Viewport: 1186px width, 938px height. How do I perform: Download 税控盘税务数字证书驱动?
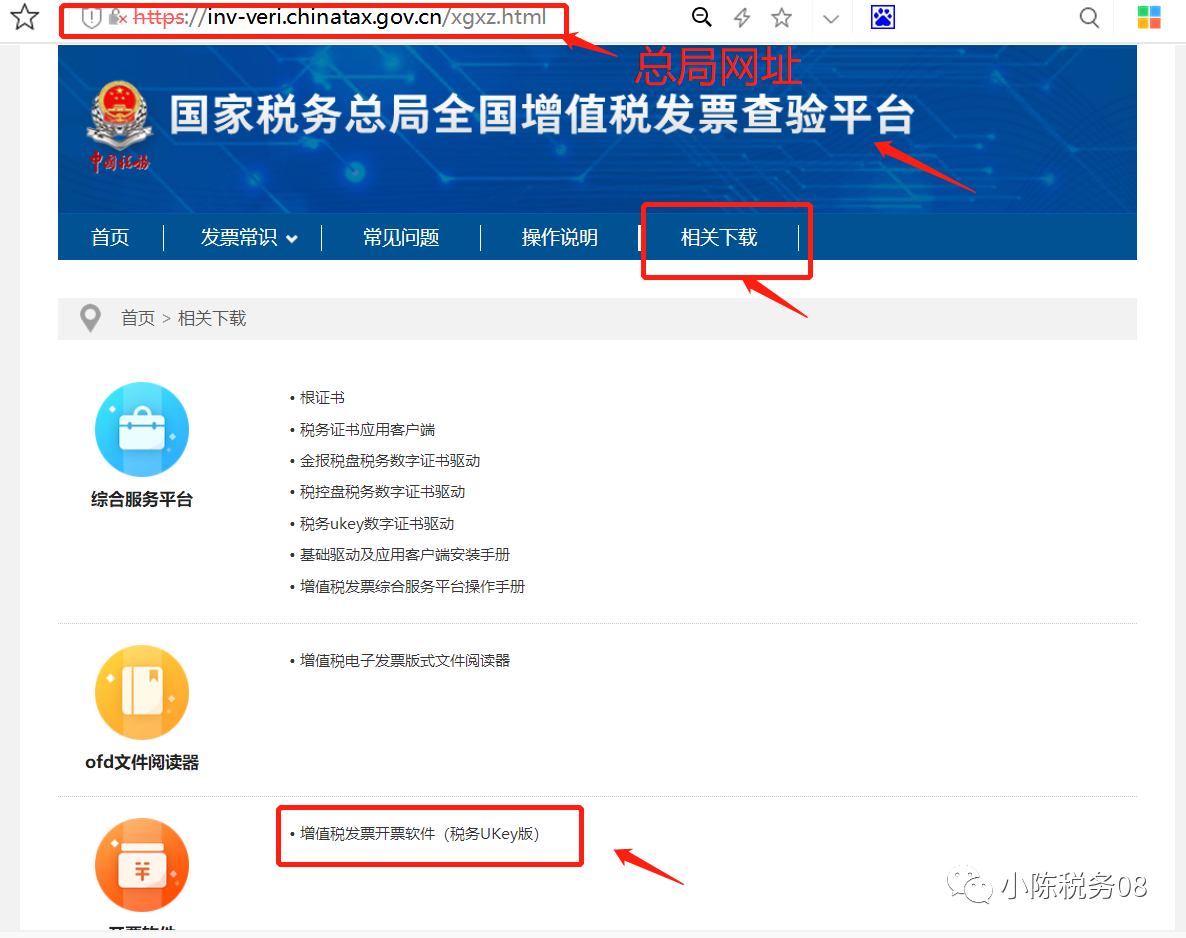pyautogui.click(x=383, y=492)
